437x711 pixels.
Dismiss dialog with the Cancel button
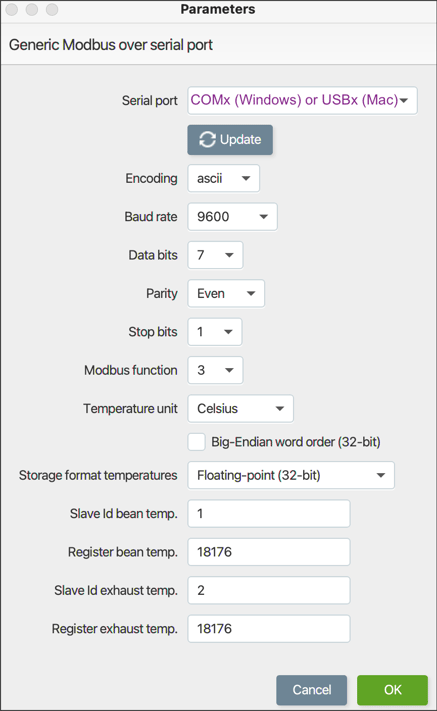click(x=311, y=690)
